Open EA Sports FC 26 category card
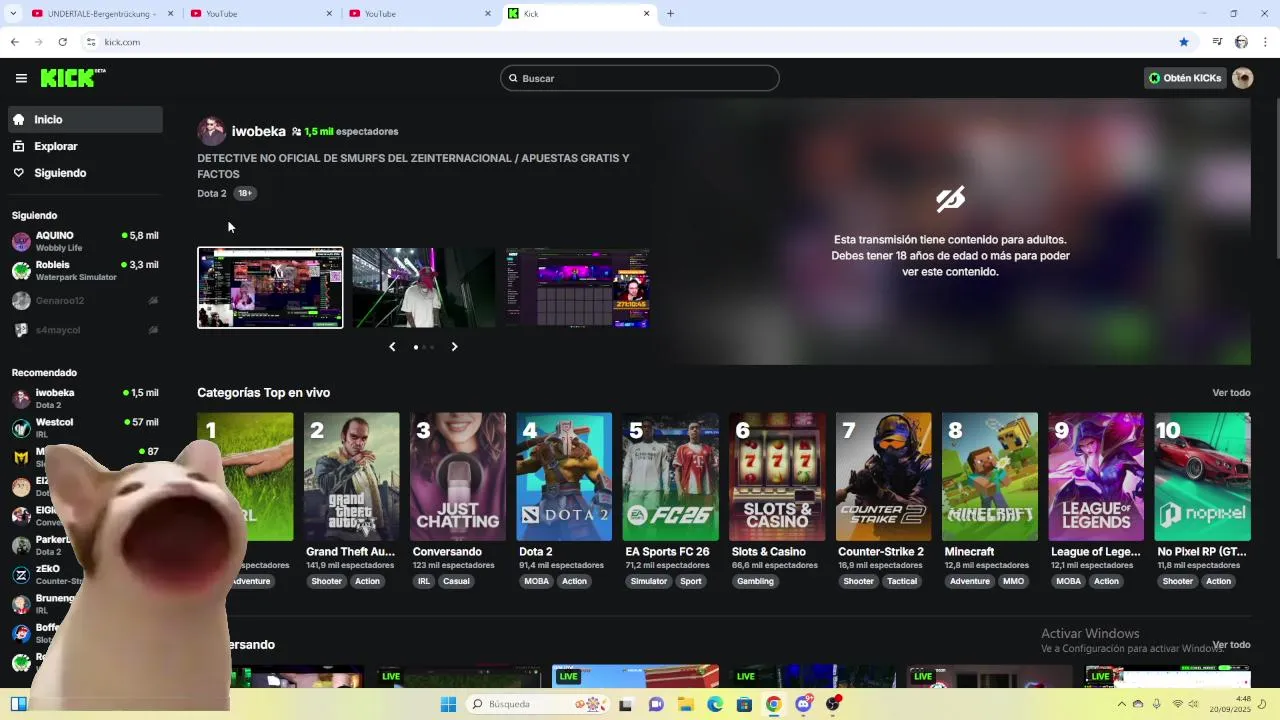Image resolution: width=1280 pixels, height=720 pixels. [x=670, y=477]
